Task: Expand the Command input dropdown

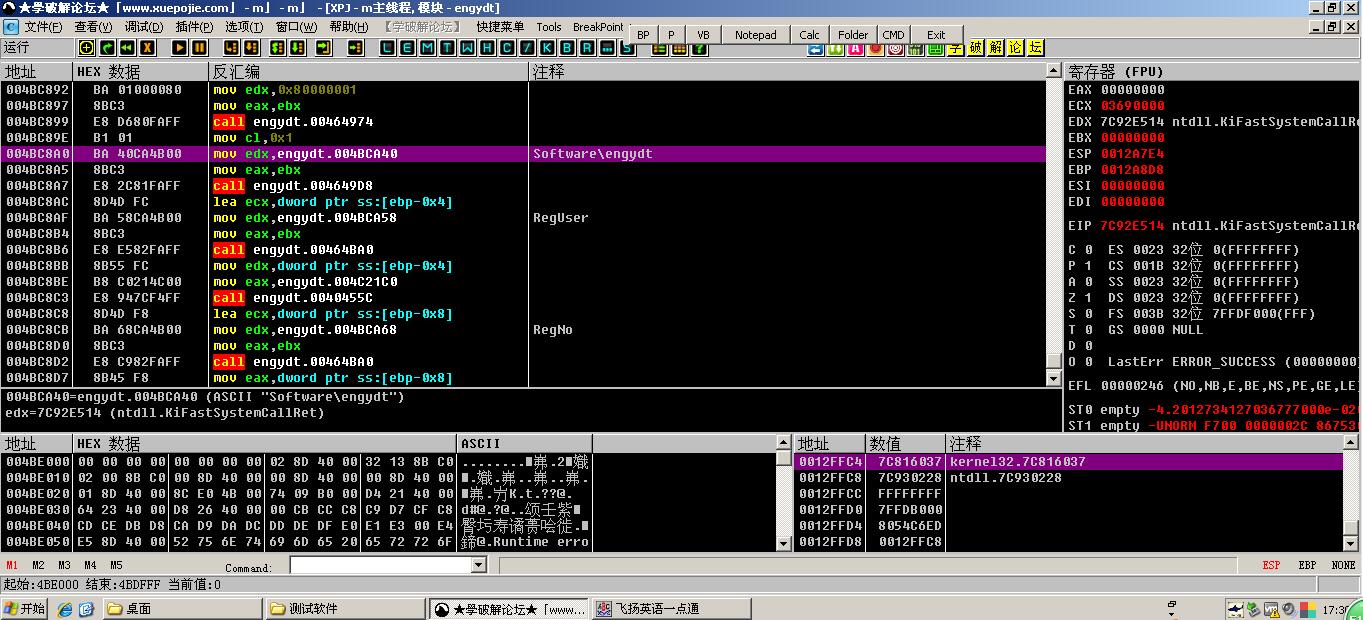Action: tap(478, 566)
